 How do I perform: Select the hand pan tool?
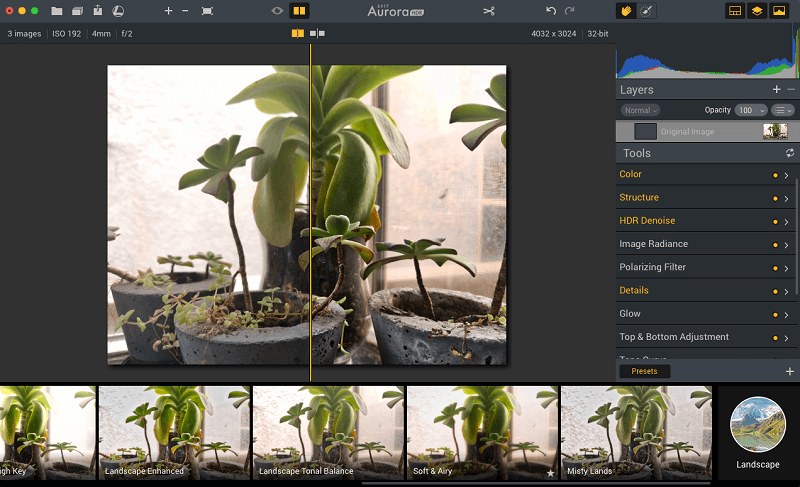[626, 11]
